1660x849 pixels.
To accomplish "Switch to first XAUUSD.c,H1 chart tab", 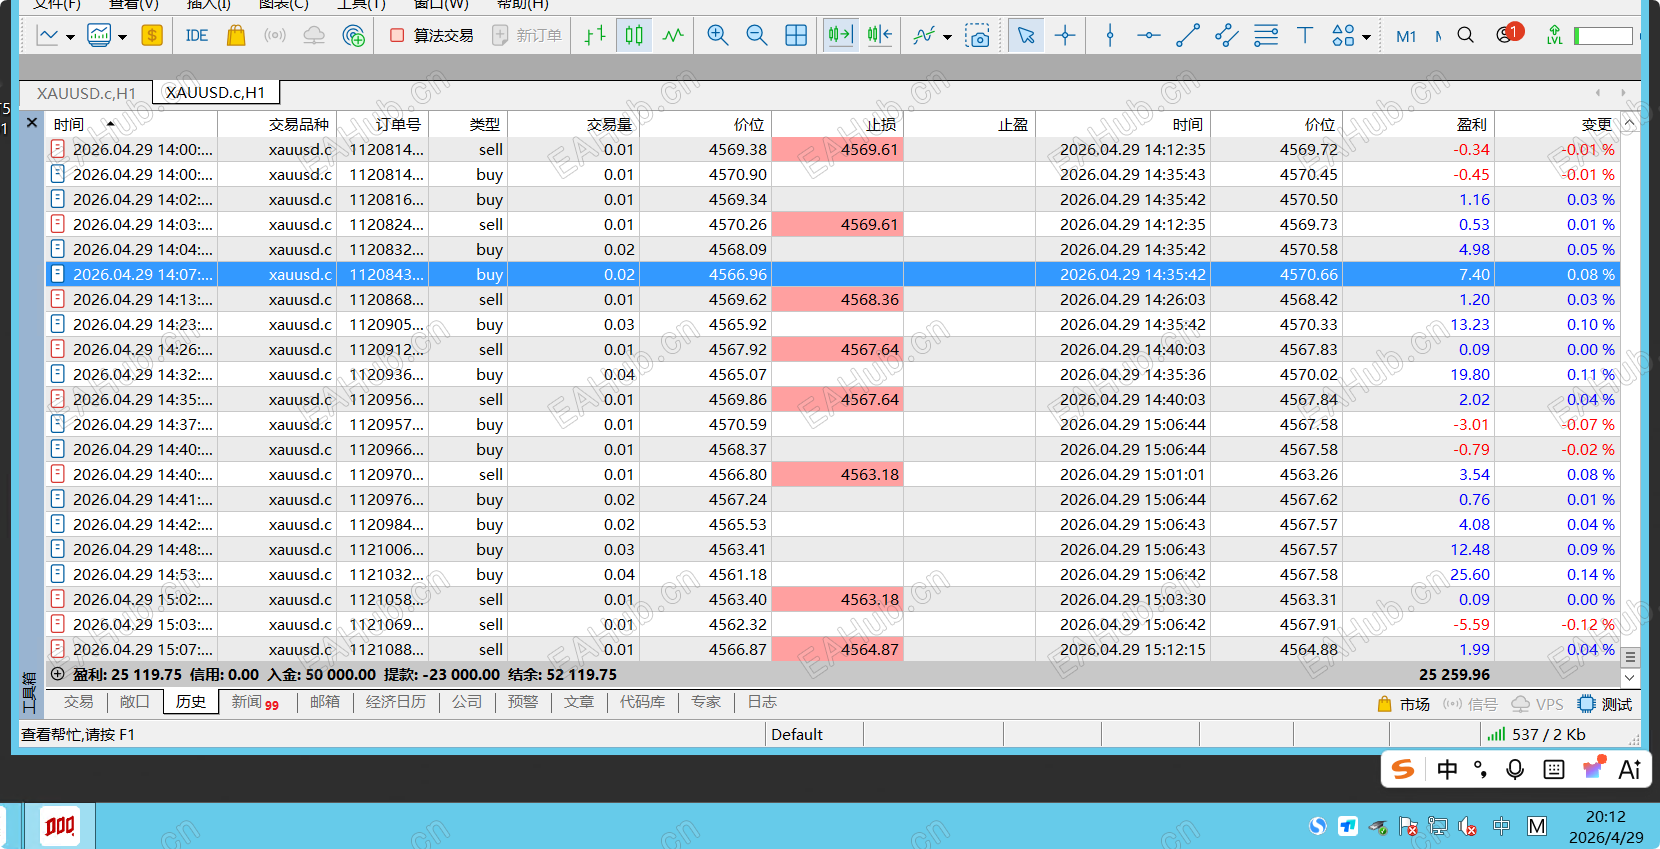I will [x=86, y=93].
